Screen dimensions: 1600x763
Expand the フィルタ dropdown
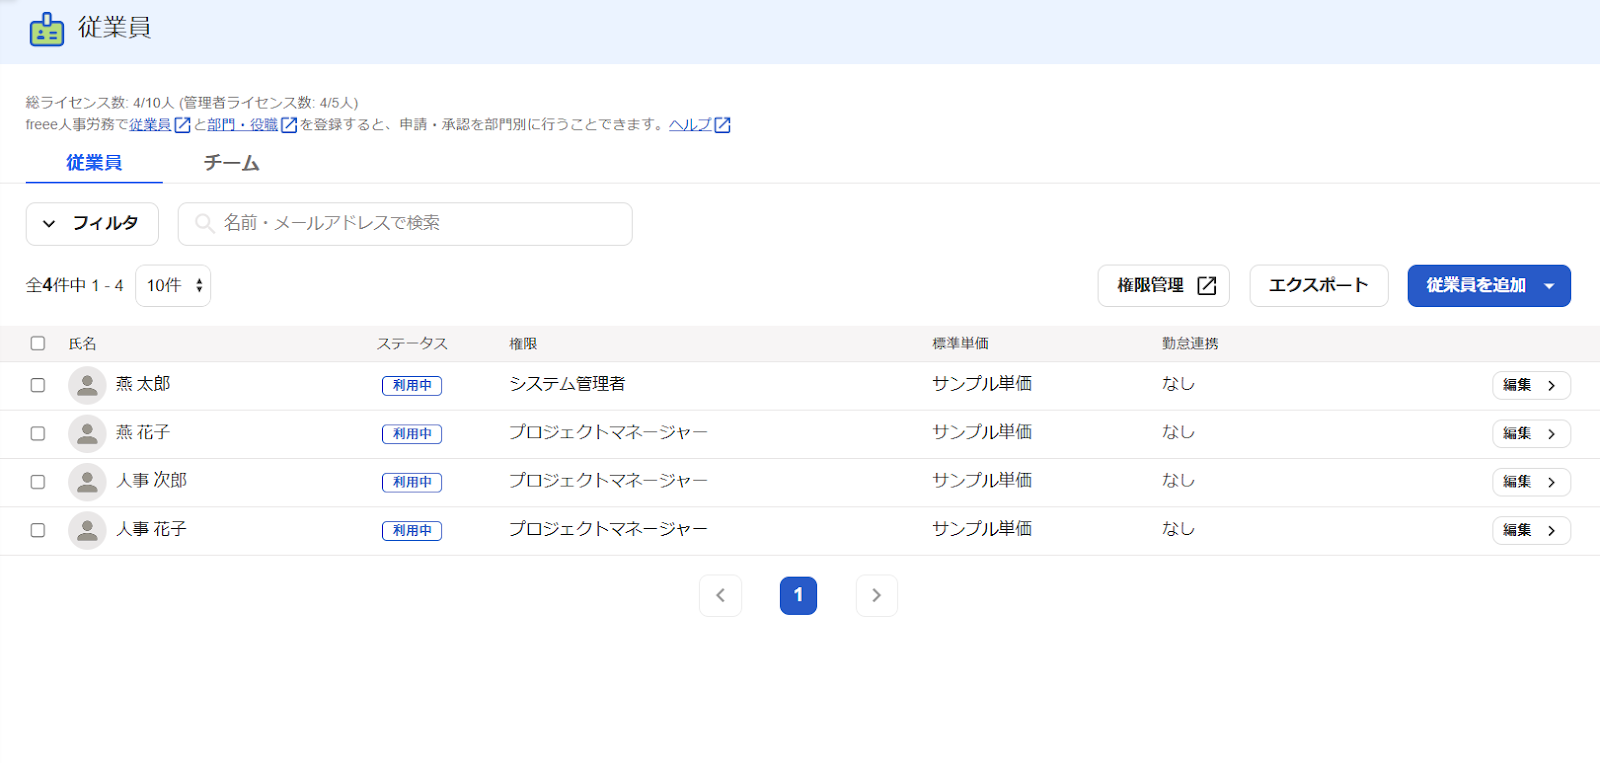92,224
